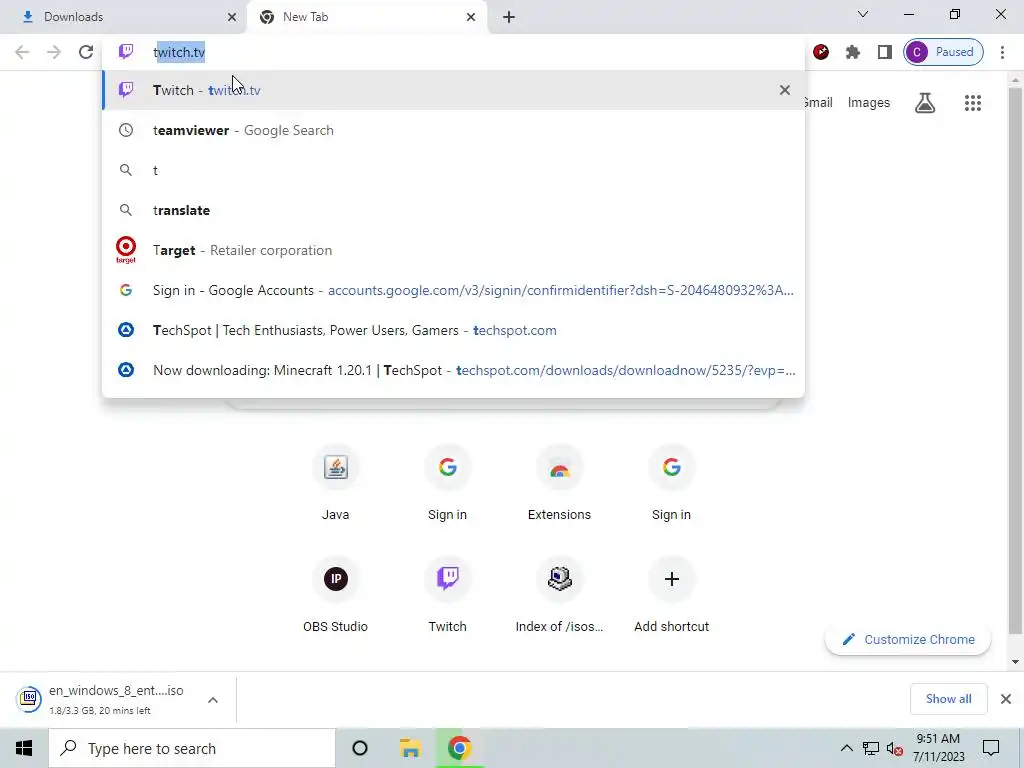Open the Search Labs flask icon
Viewport: 1024px width, 768px height.
click(925, 103)
